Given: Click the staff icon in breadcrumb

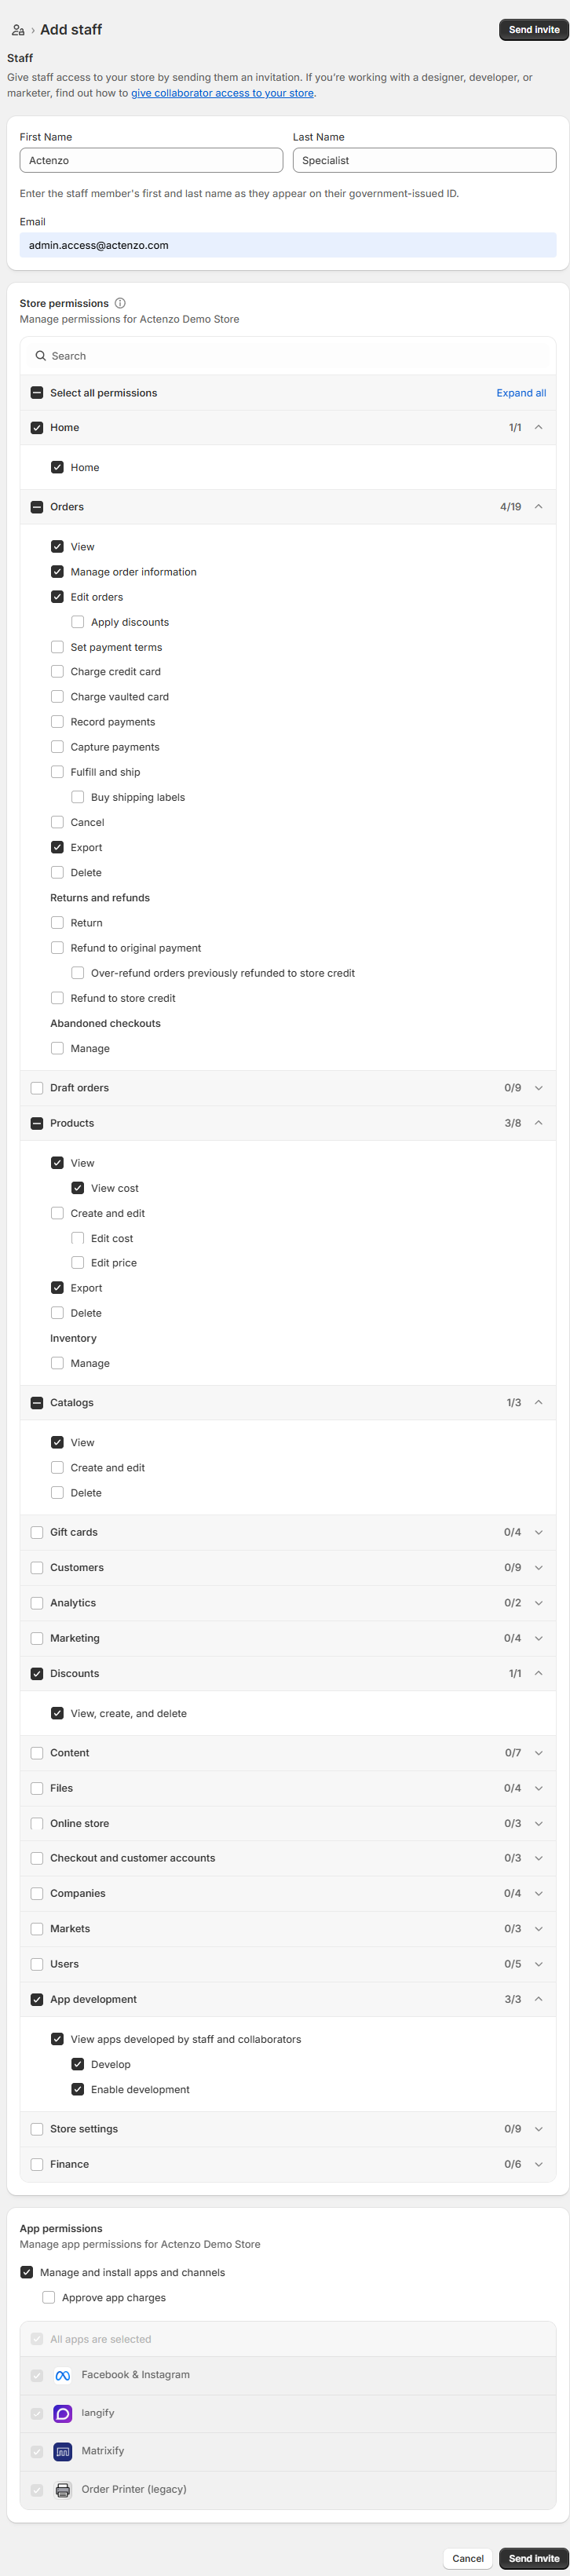Looking at the screenshot, I should coord(18,30).
